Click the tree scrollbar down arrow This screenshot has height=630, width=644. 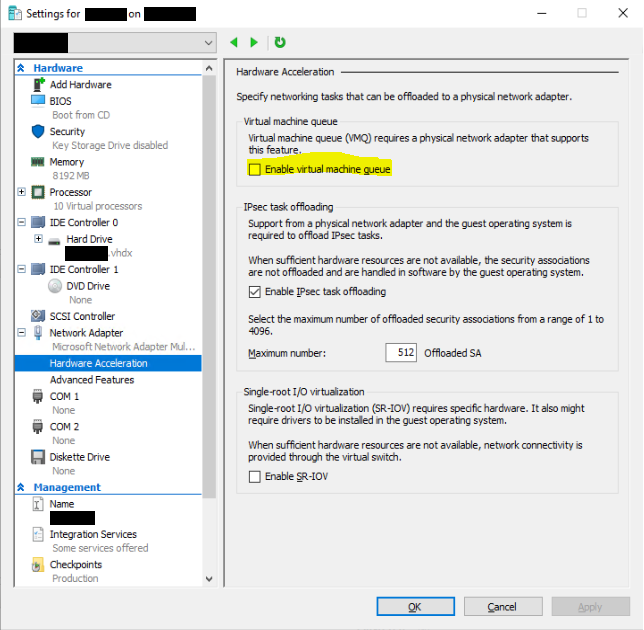tap(209, 579)
